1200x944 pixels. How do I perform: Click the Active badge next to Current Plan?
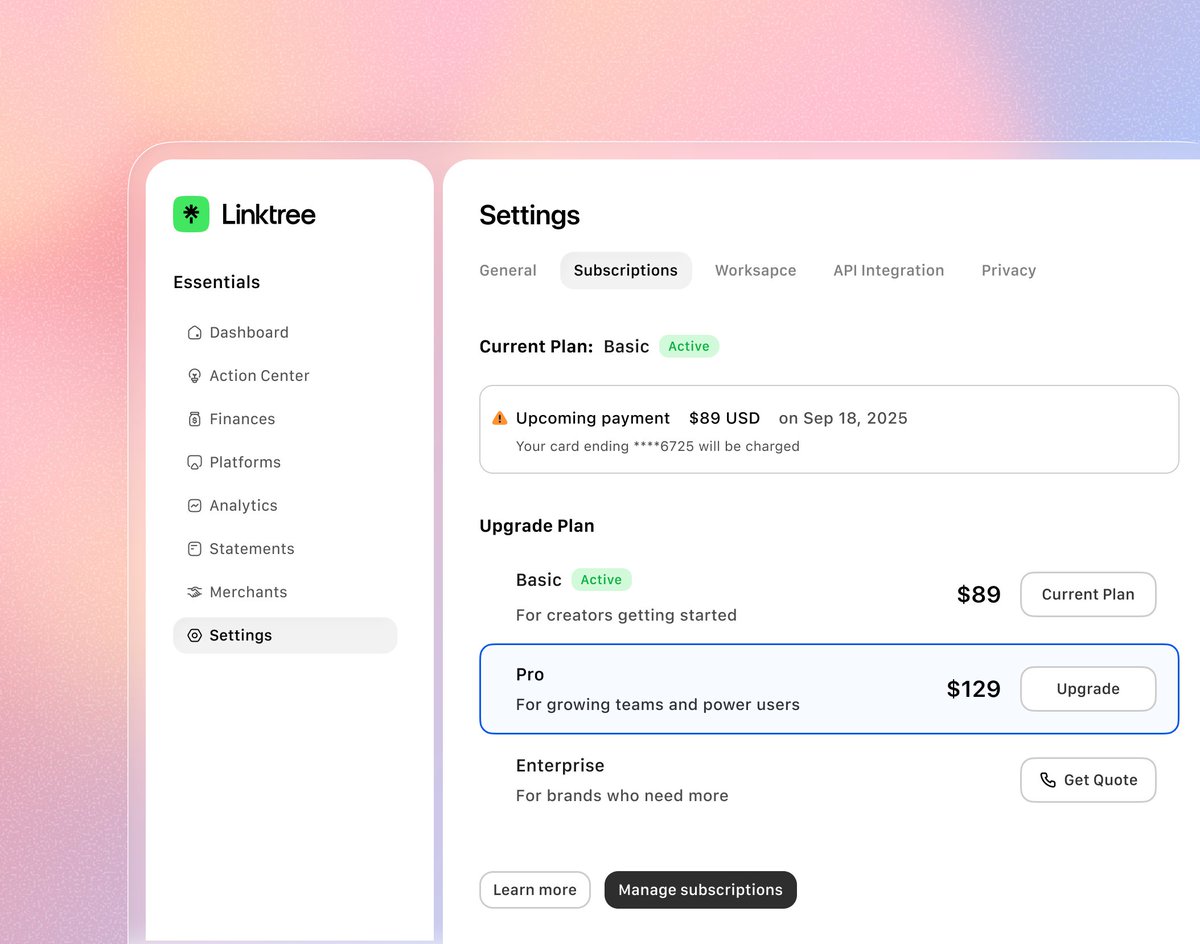click(x=689, y=347)
